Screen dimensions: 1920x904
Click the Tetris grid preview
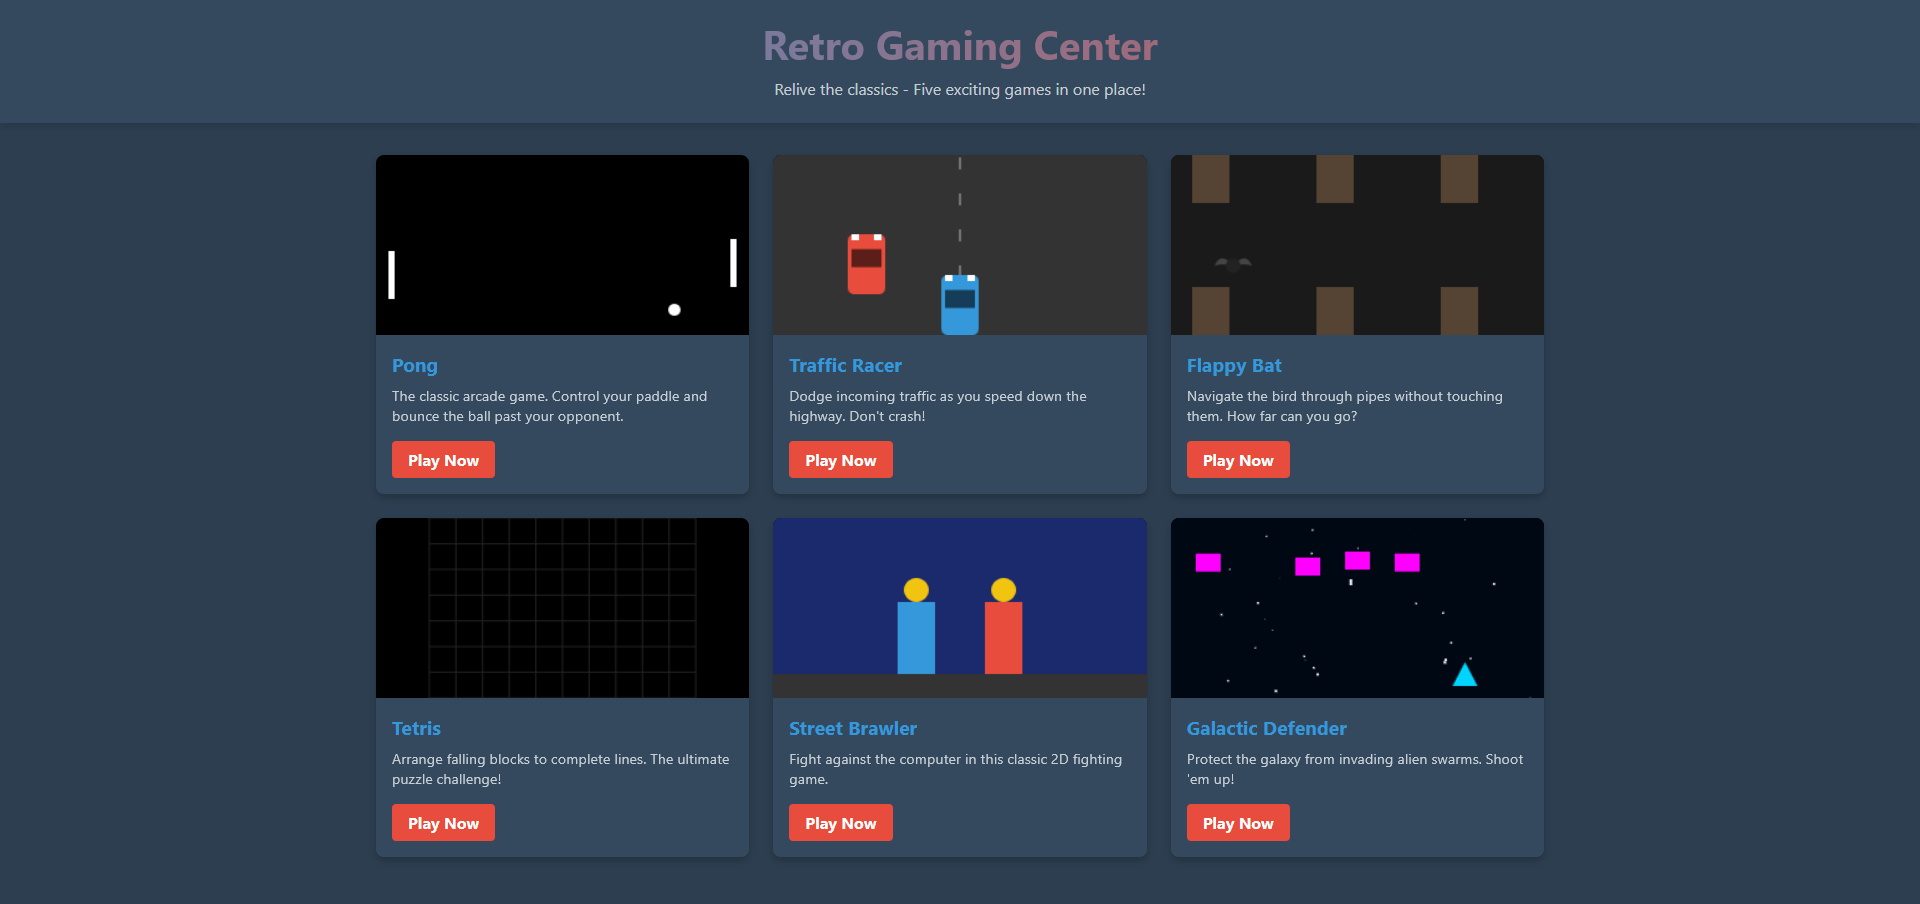(561, 607)
